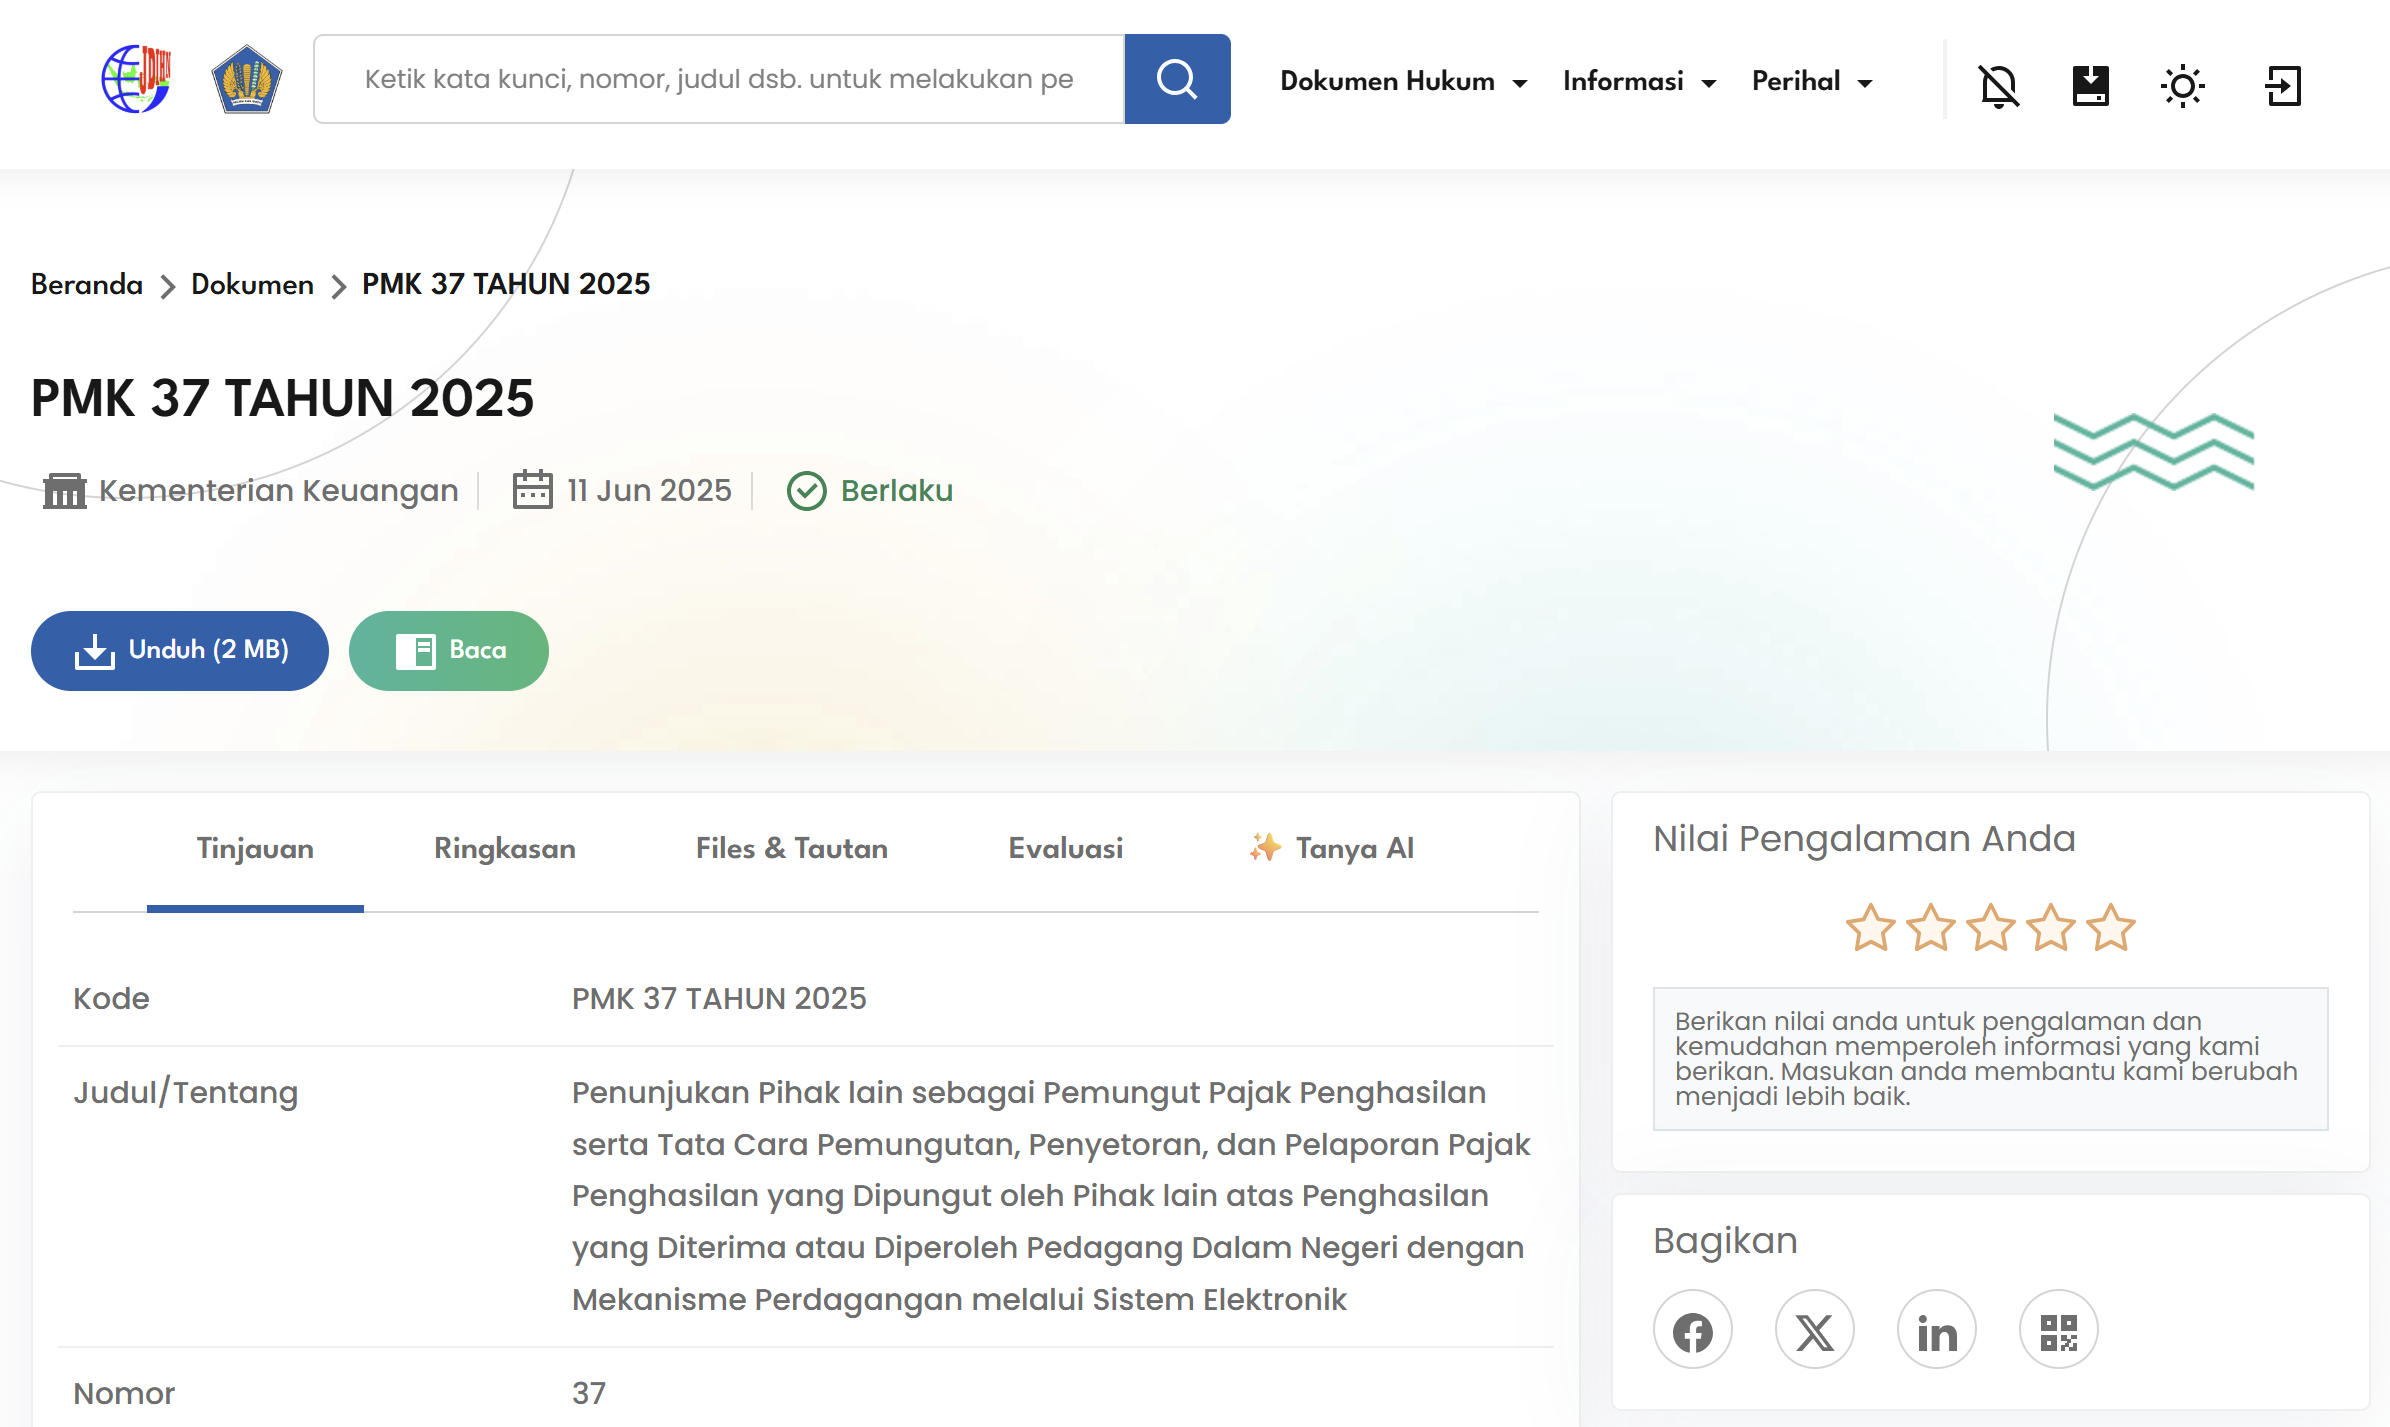
Task: Click the feedback box 'Berikan nilai anda'
Action: [x=1990, y=1059]
